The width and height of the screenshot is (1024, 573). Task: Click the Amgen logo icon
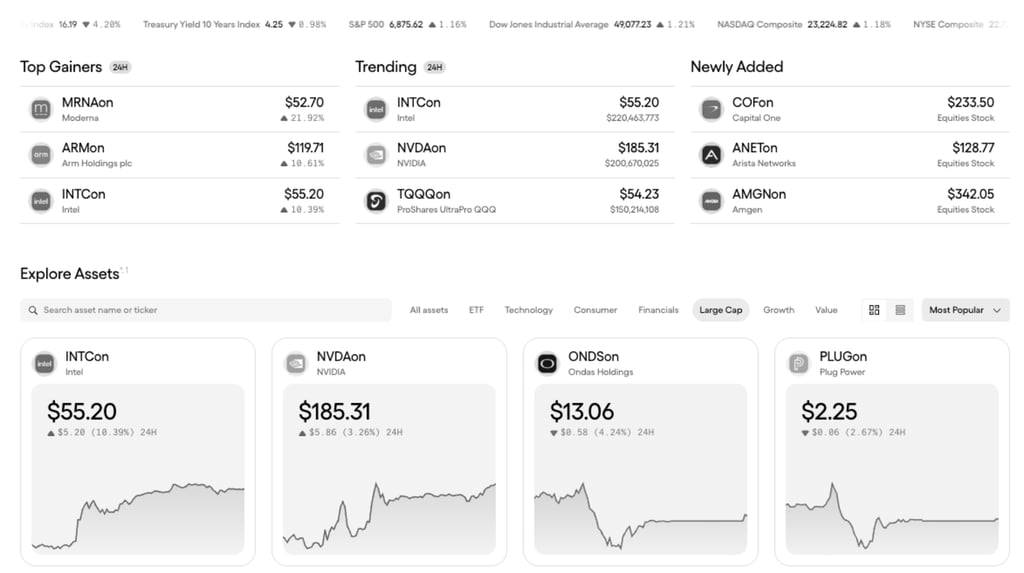coord(711,201)
